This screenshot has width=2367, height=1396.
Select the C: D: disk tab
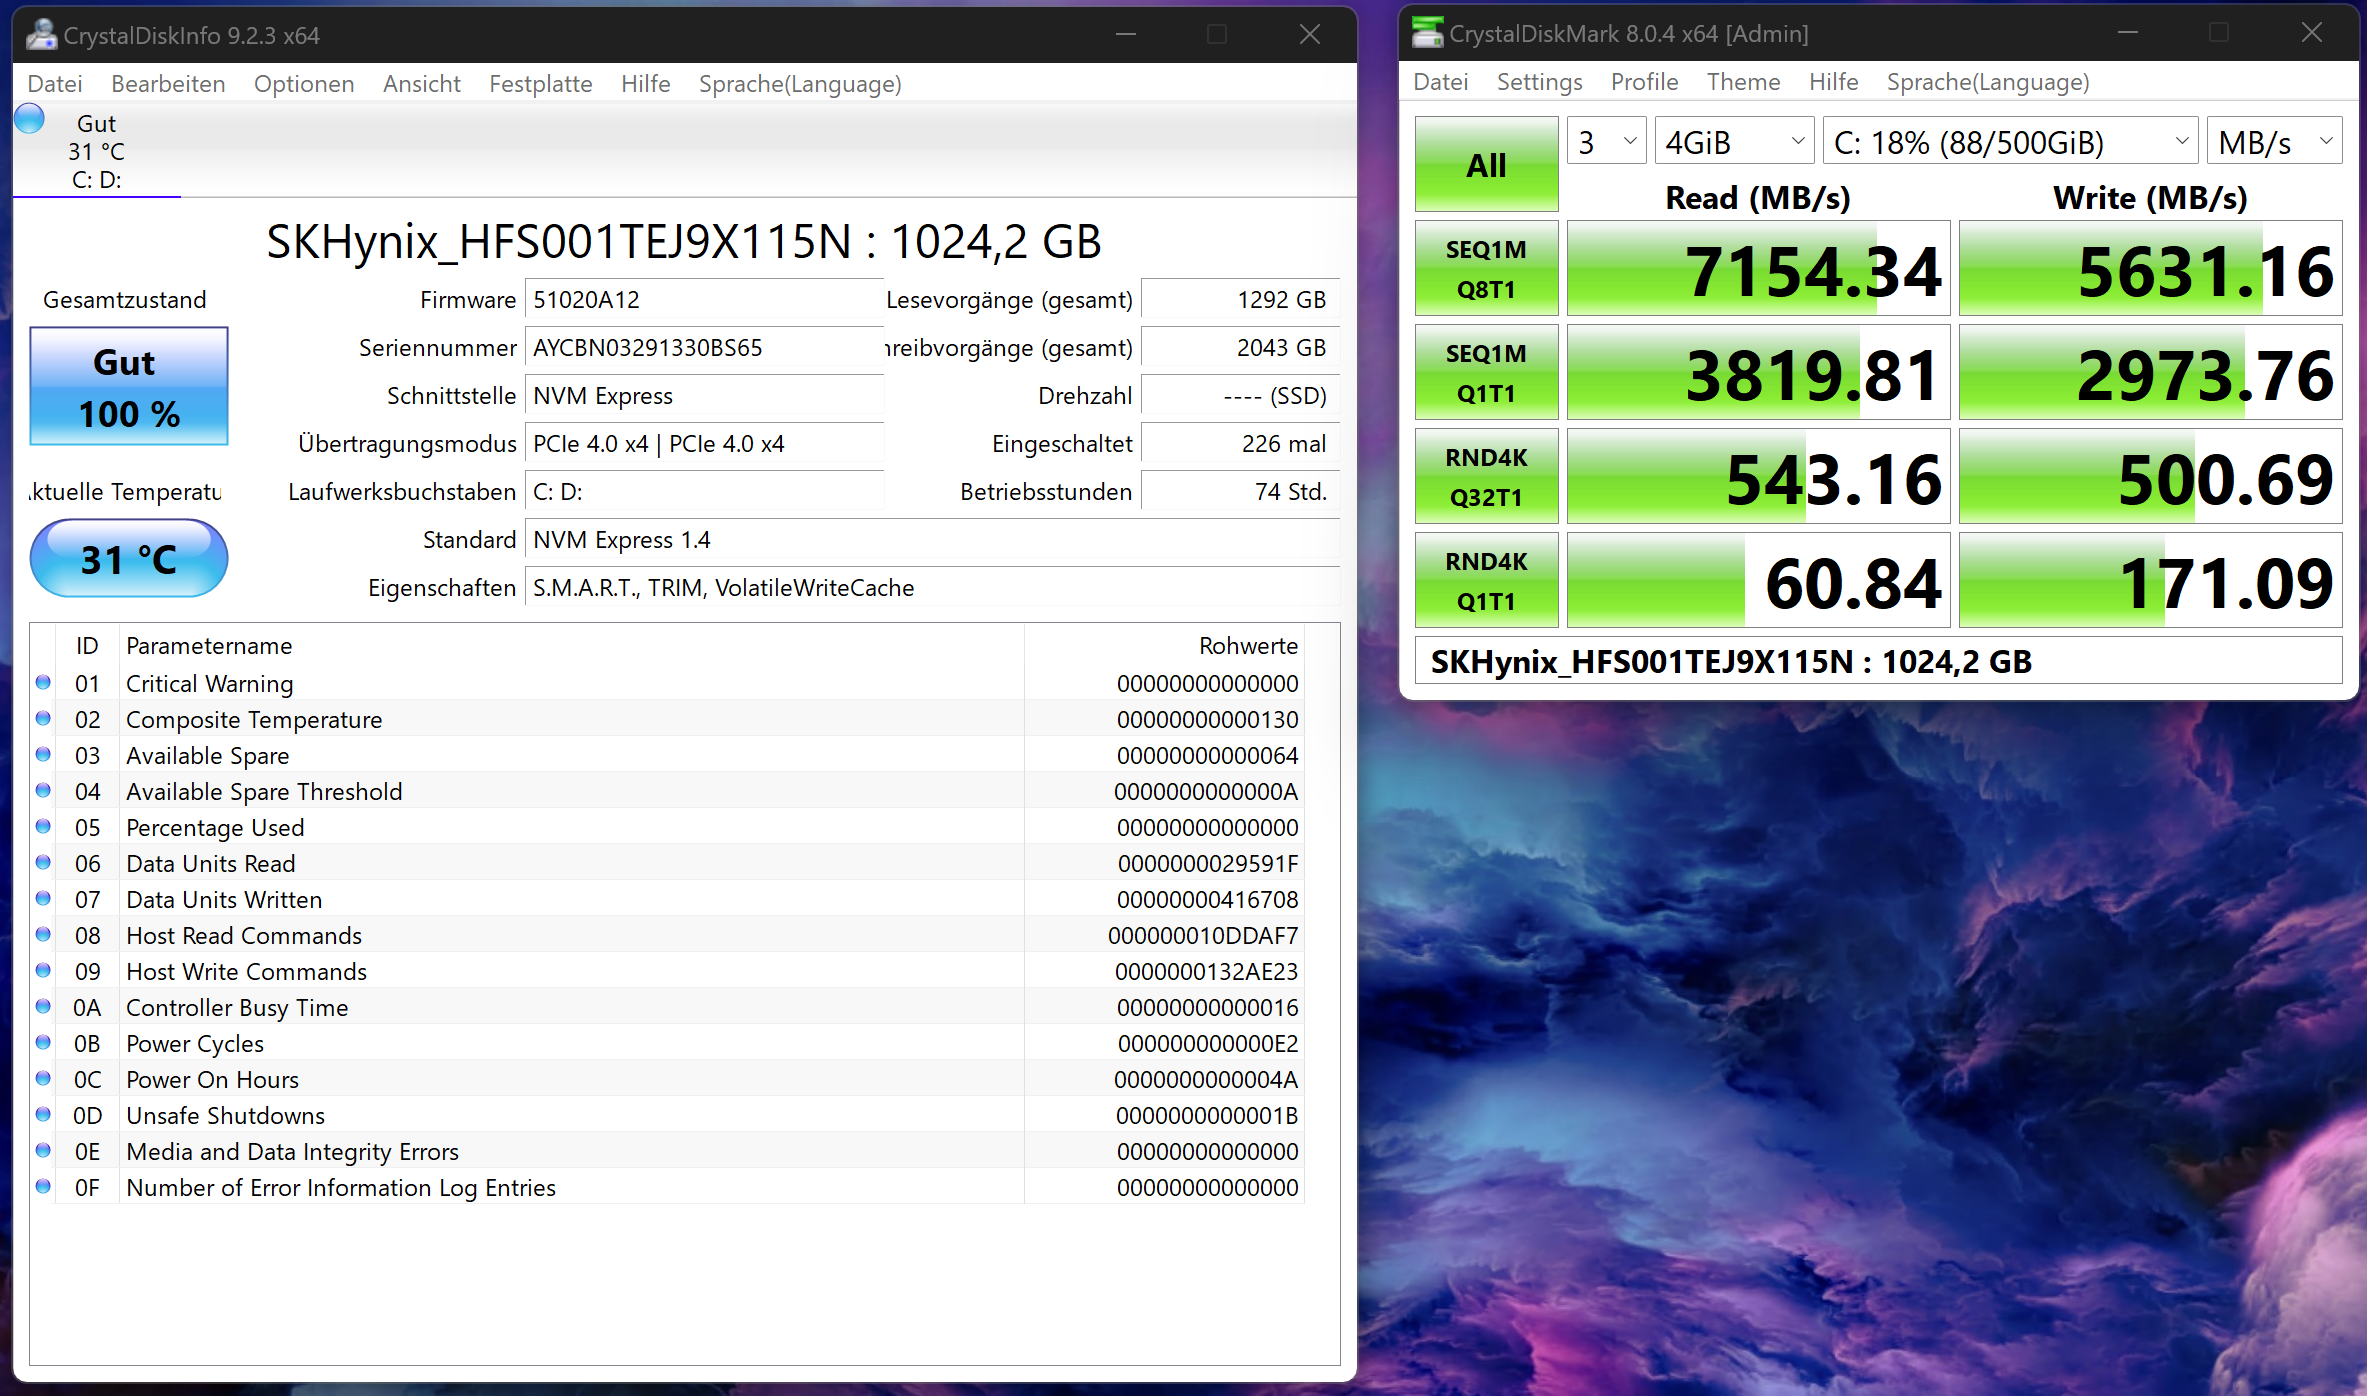pos(97,150)
